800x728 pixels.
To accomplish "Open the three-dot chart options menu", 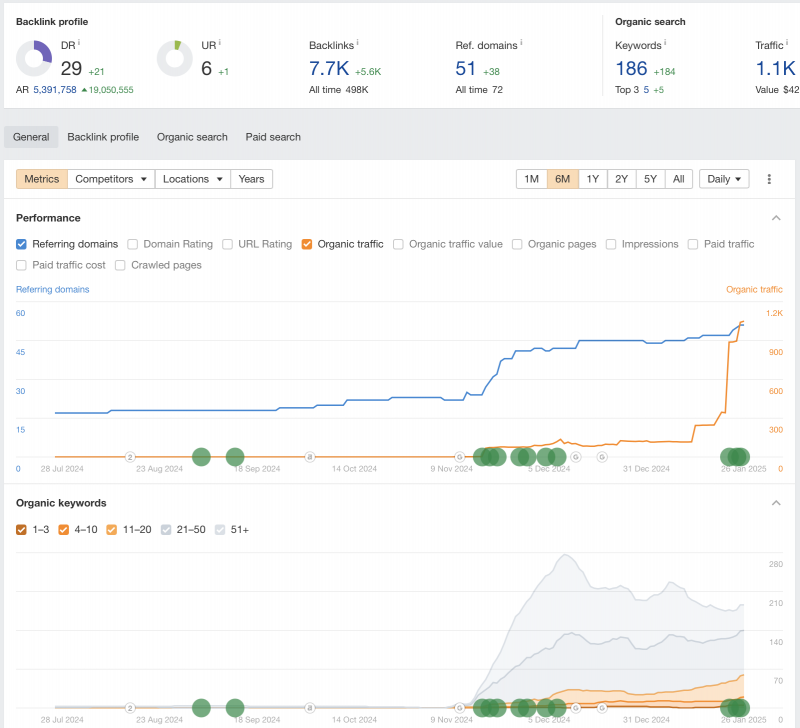I will tap(769, 179).
